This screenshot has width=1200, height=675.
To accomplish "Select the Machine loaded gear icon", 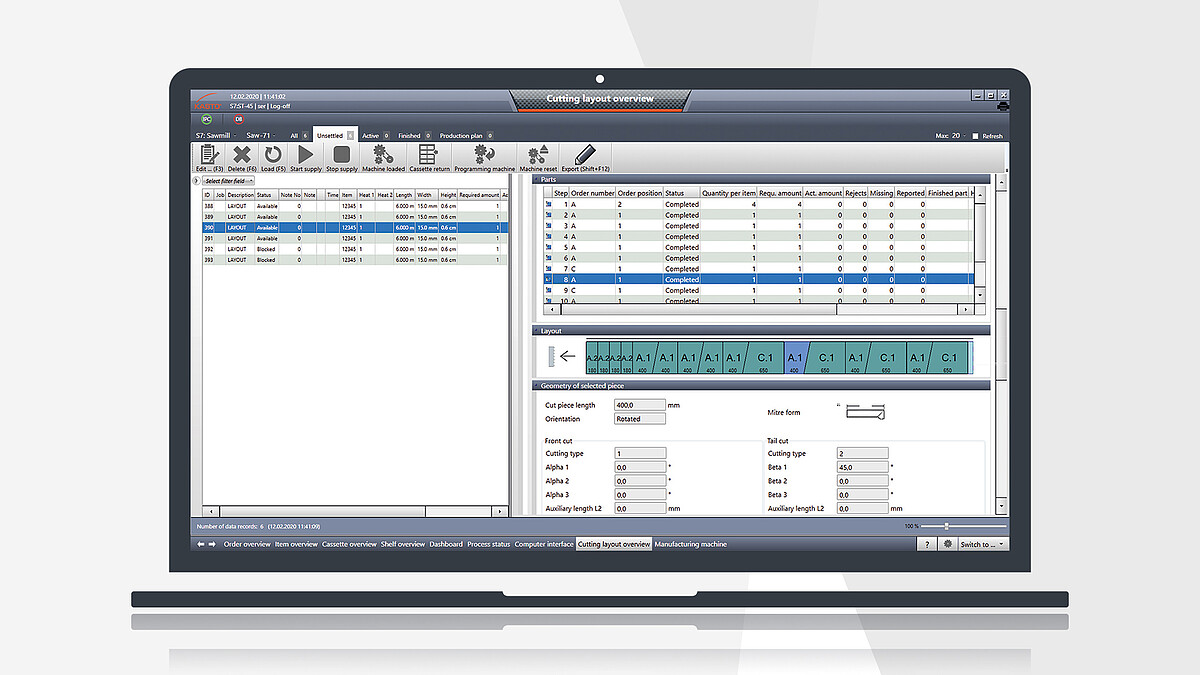I will (382, 155).
